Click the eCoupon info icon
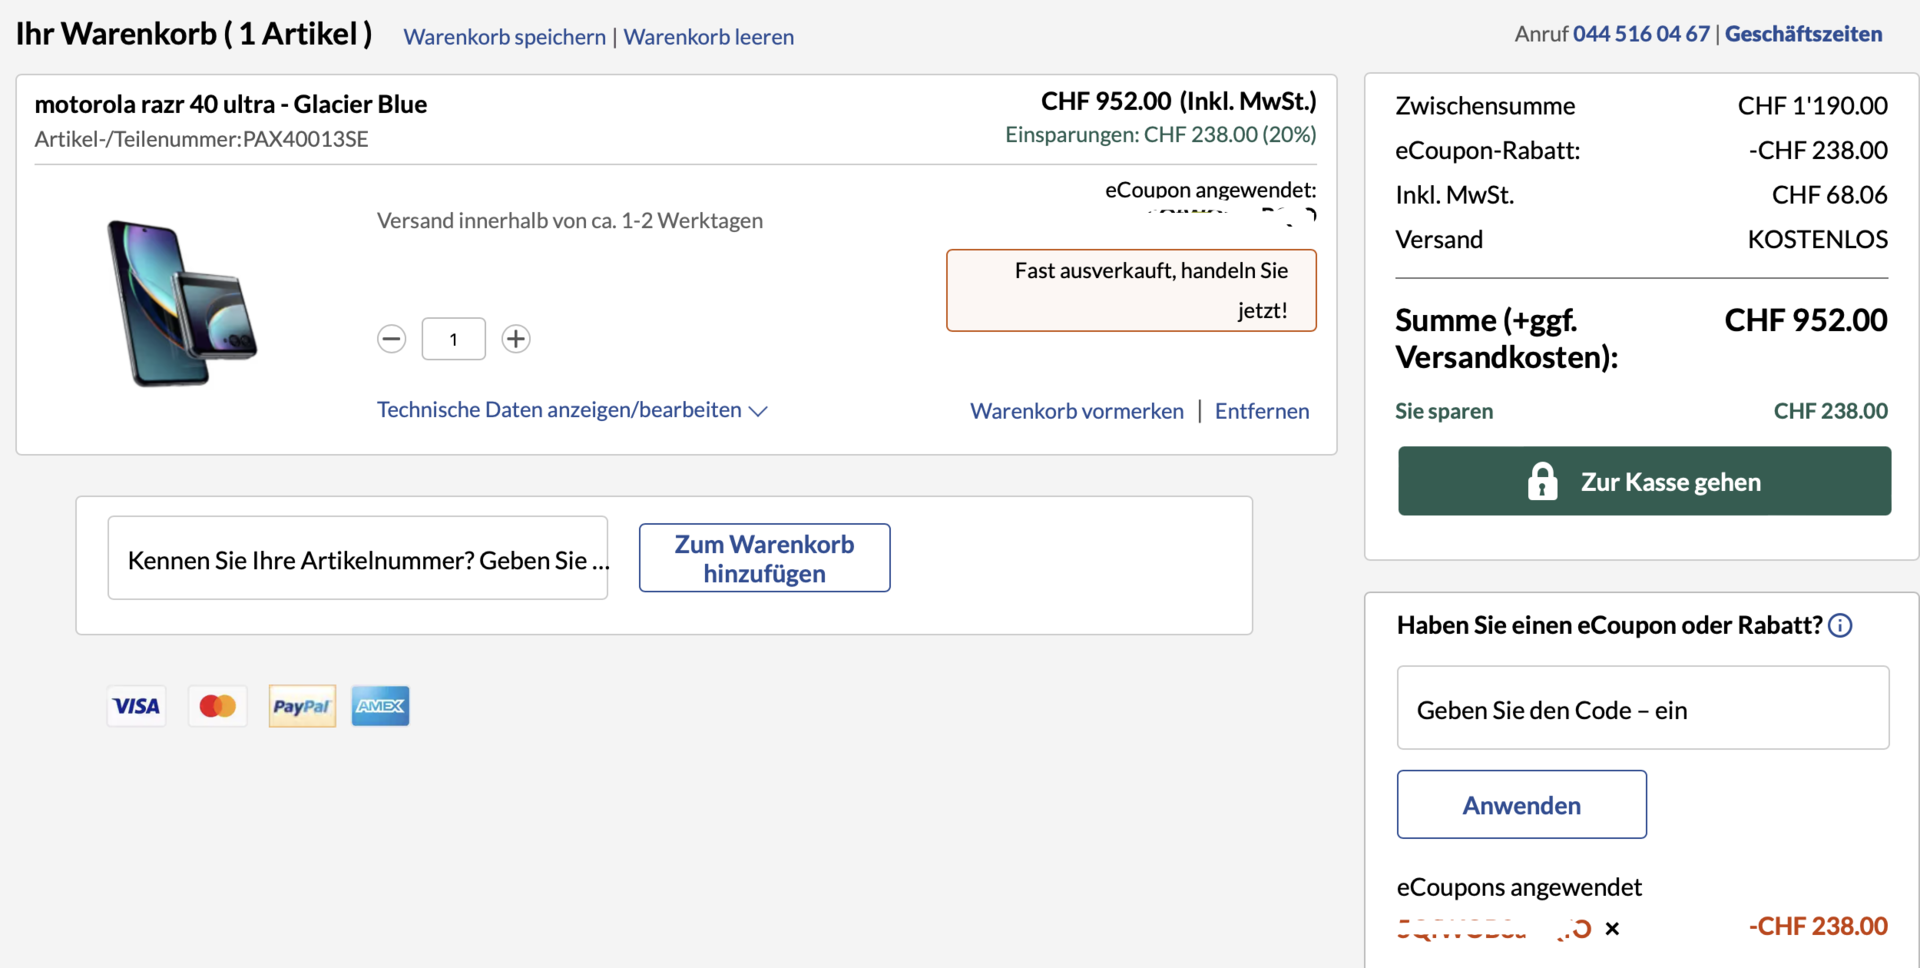The image size is (1920, 968). (x=1840, y=626)
